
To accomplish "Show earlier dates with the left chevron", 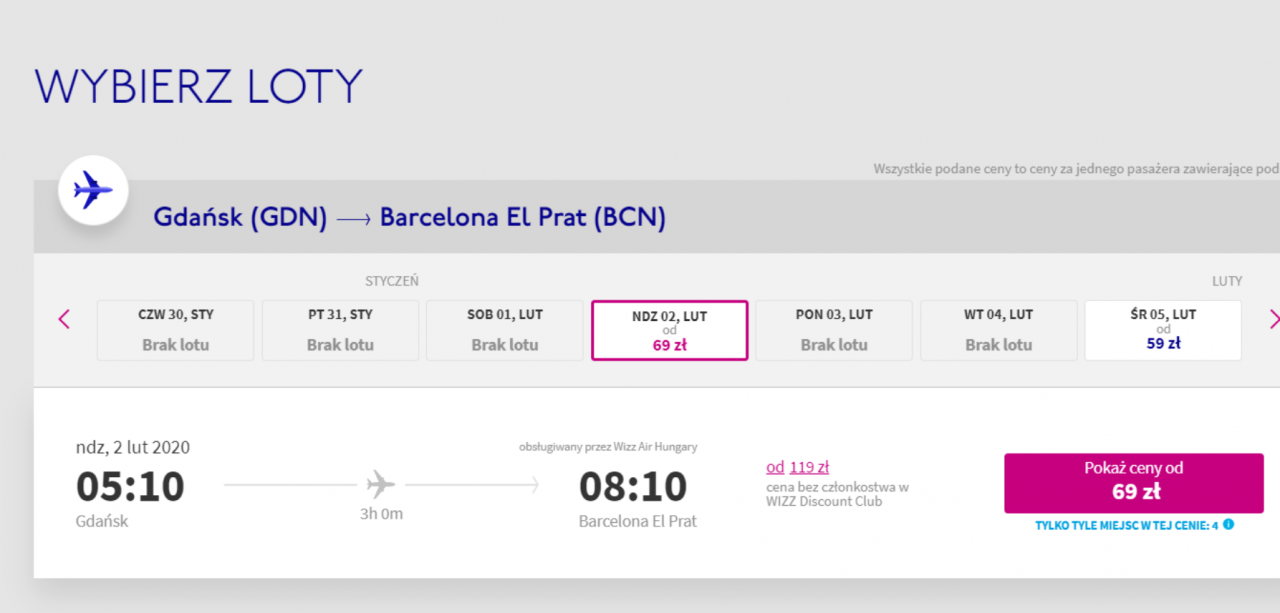I will pyautogui.click(x=64, y=320).
